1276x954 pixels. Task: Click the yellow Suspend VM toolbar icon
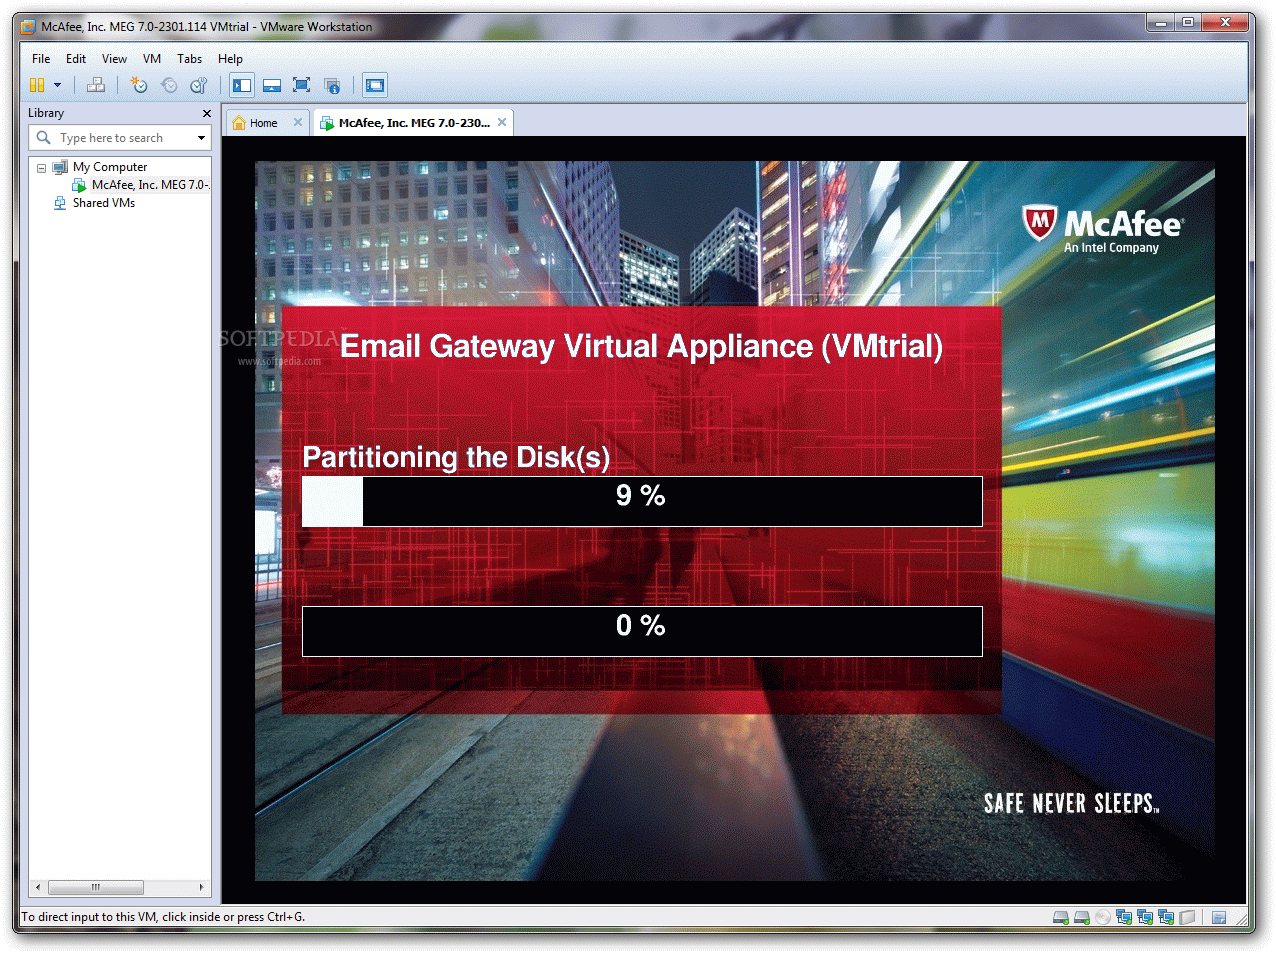(x=37, y=85)
